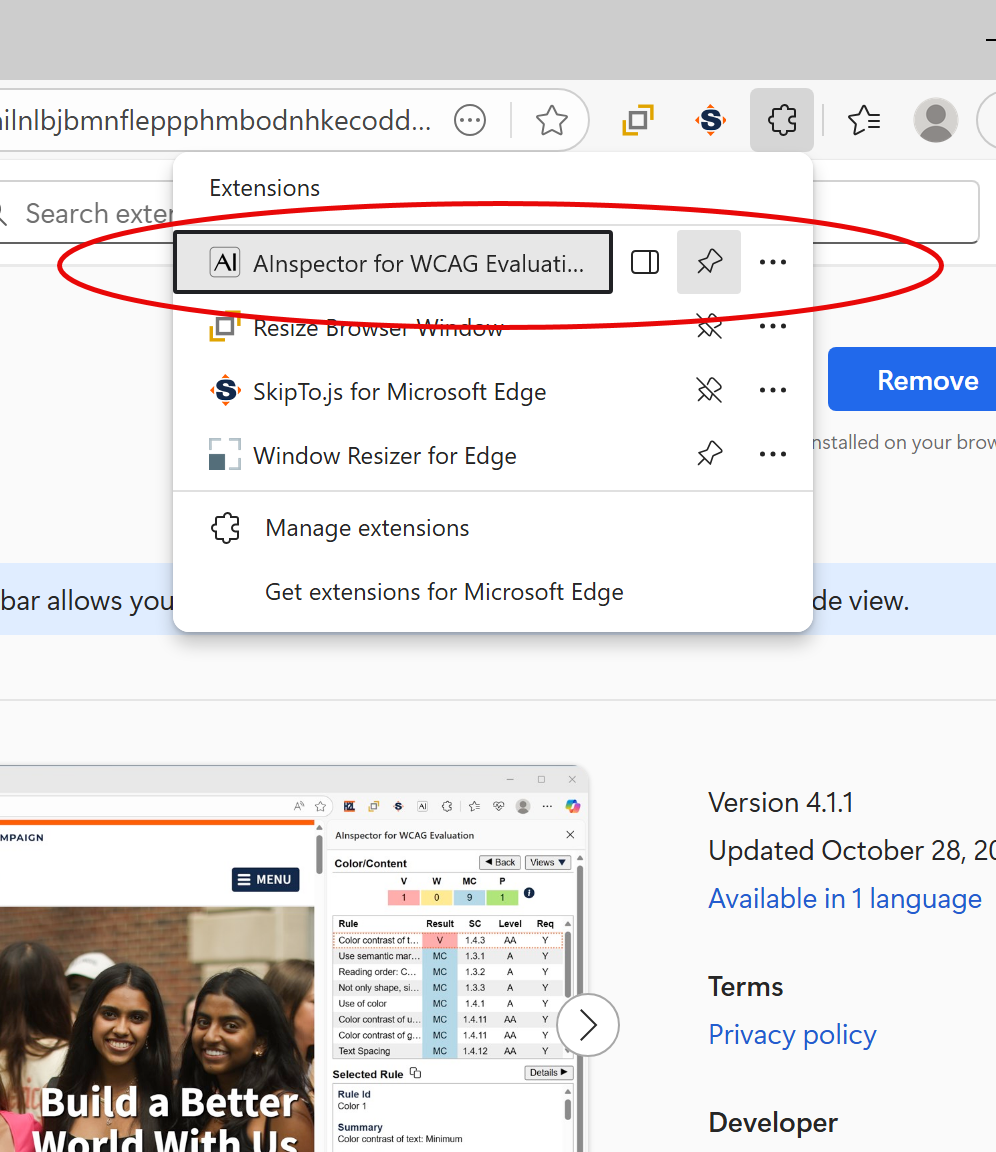Toggle the SkipTo.js toolbar visibility pin
Screen dimensions: 996x1152
tap(709, 391)
